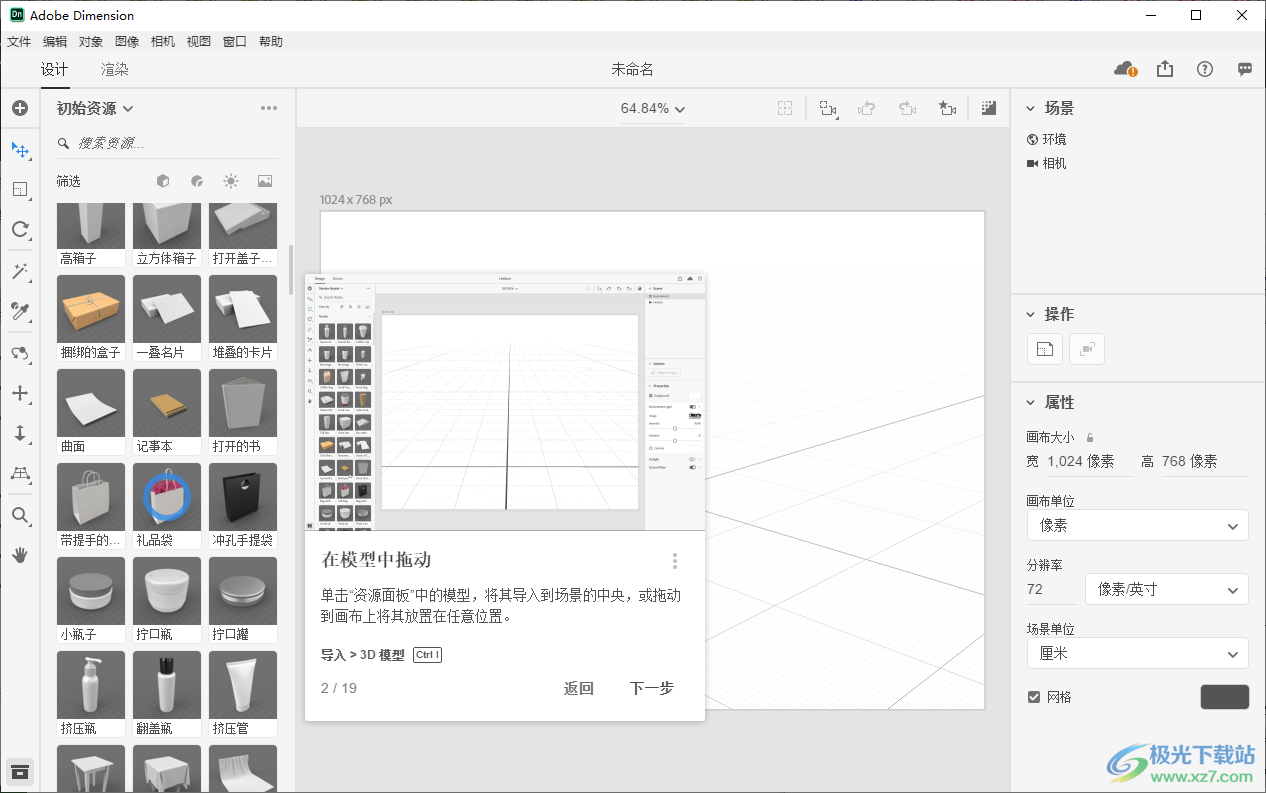Click the camera redo icon

(908, 108)
